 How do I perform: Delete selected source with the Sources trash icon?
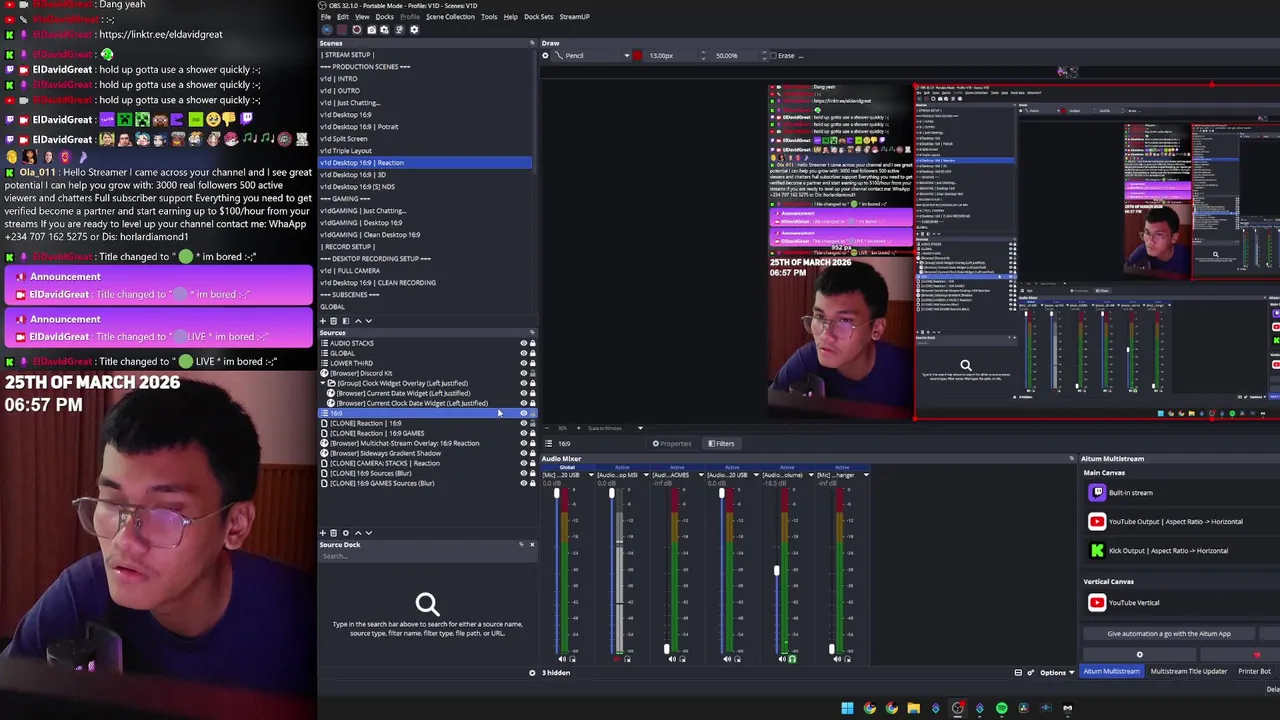[x=333, y=533]
